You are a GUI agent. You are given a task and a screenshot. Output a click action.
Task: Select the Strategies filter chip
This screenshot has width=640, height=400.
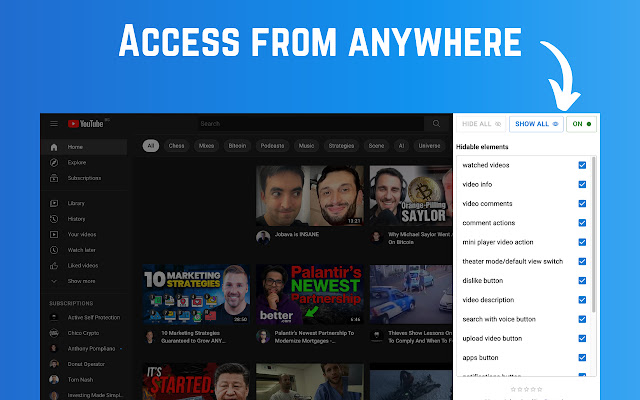341,146
